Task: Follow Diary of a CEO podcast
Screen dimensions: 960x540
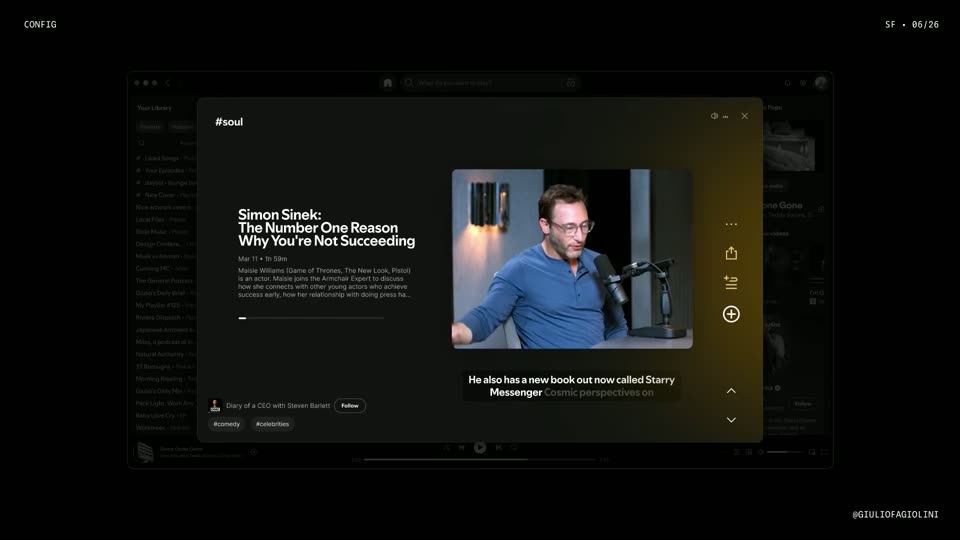Action: [350, 405]
